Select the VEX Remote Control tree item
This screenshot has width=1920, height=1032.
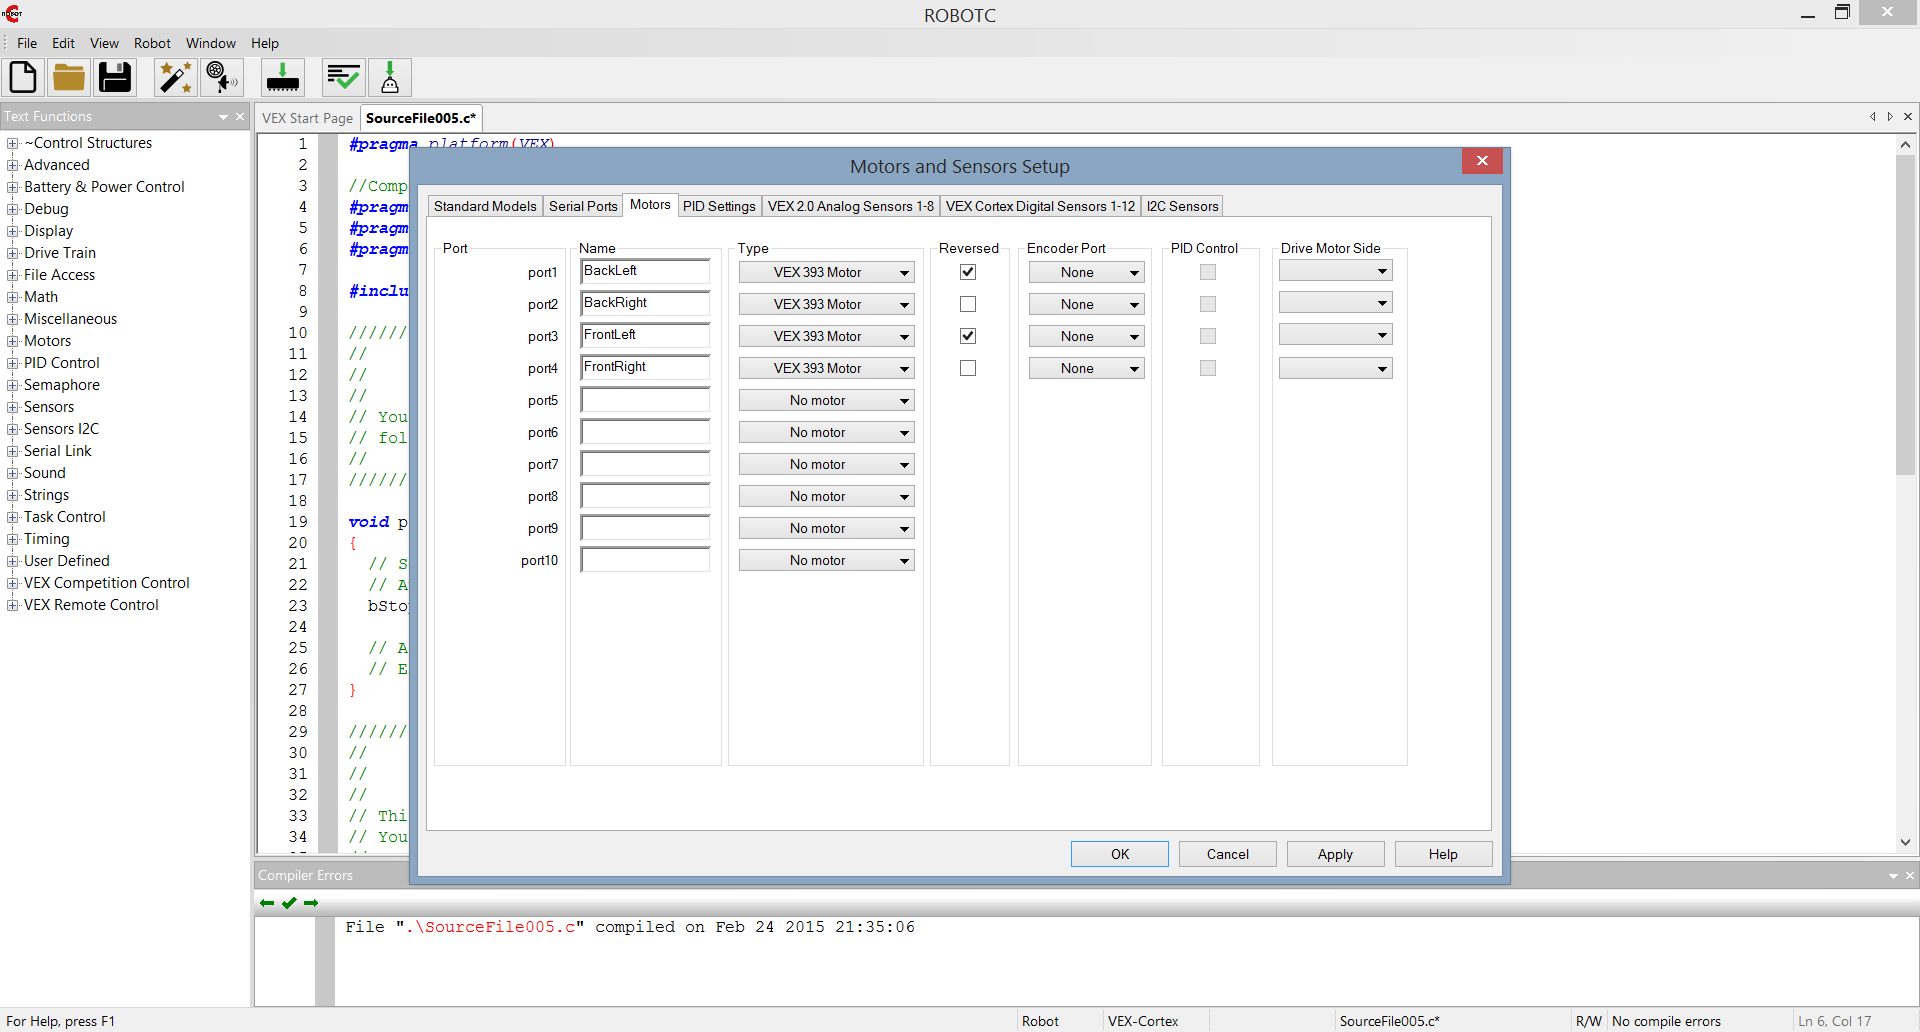(x=91, y=605)
